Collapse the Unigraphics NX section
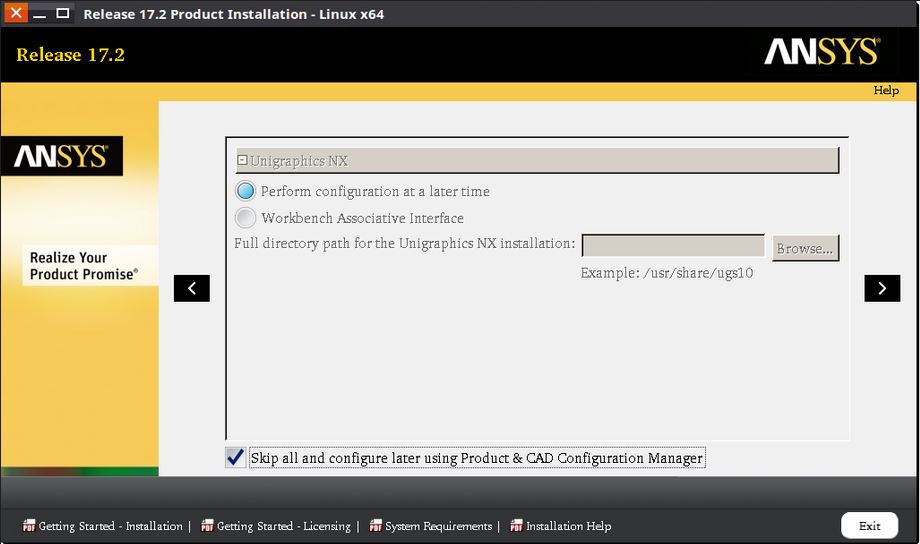Screen dimensions: 920x544 click(x=242, y=160)
